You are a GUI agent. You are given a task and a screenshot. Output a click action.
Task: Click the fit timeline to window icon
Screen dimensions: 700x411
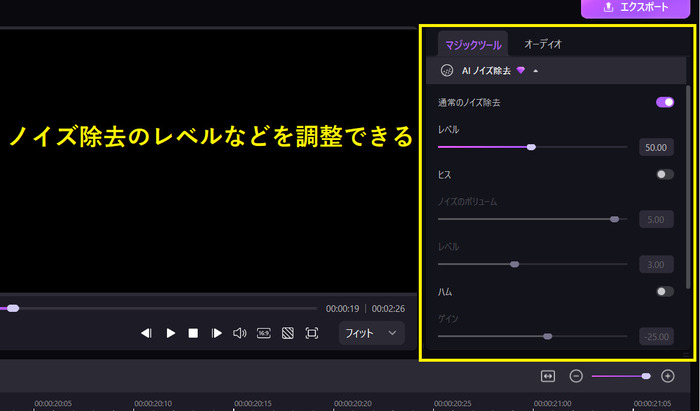pyautogui.click(x=548, y=376)
